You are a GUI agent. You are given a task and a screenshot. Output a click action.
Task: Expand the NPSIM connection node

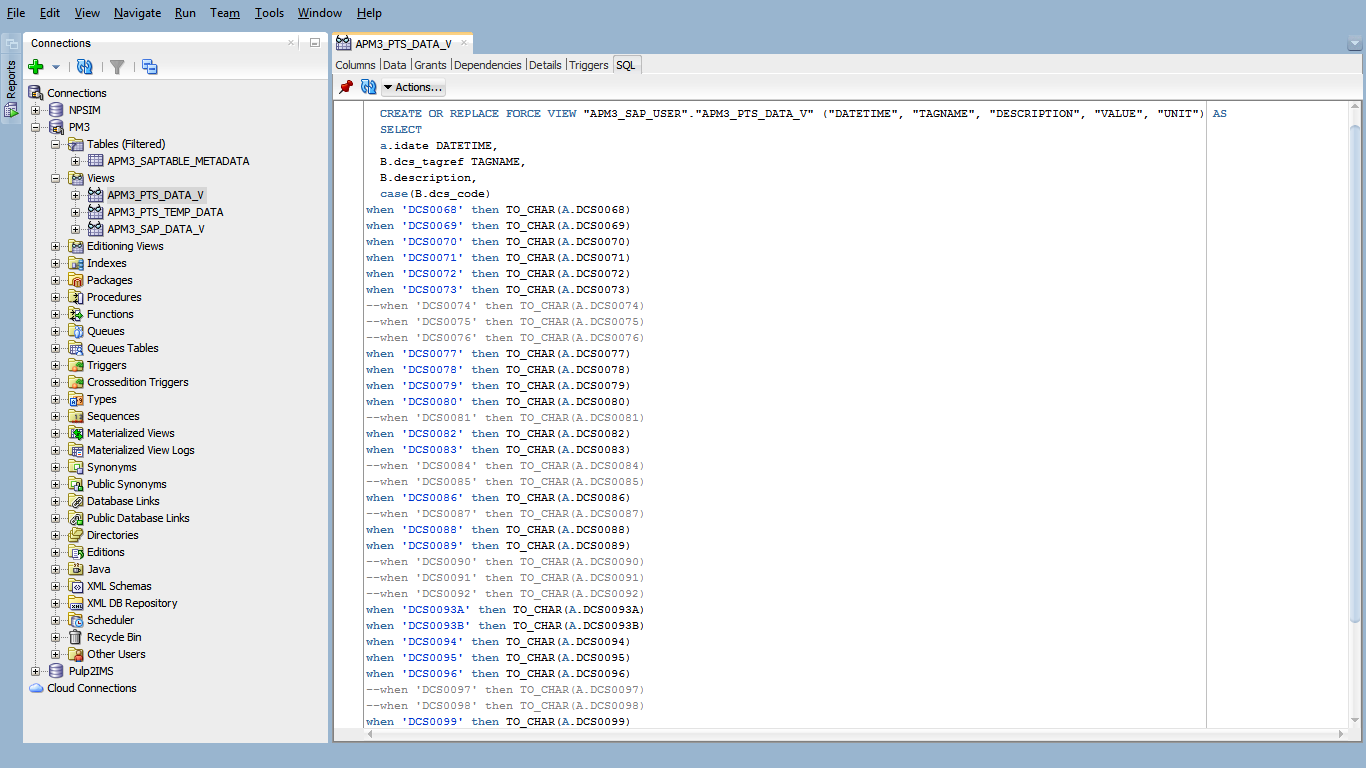[36, 110]
